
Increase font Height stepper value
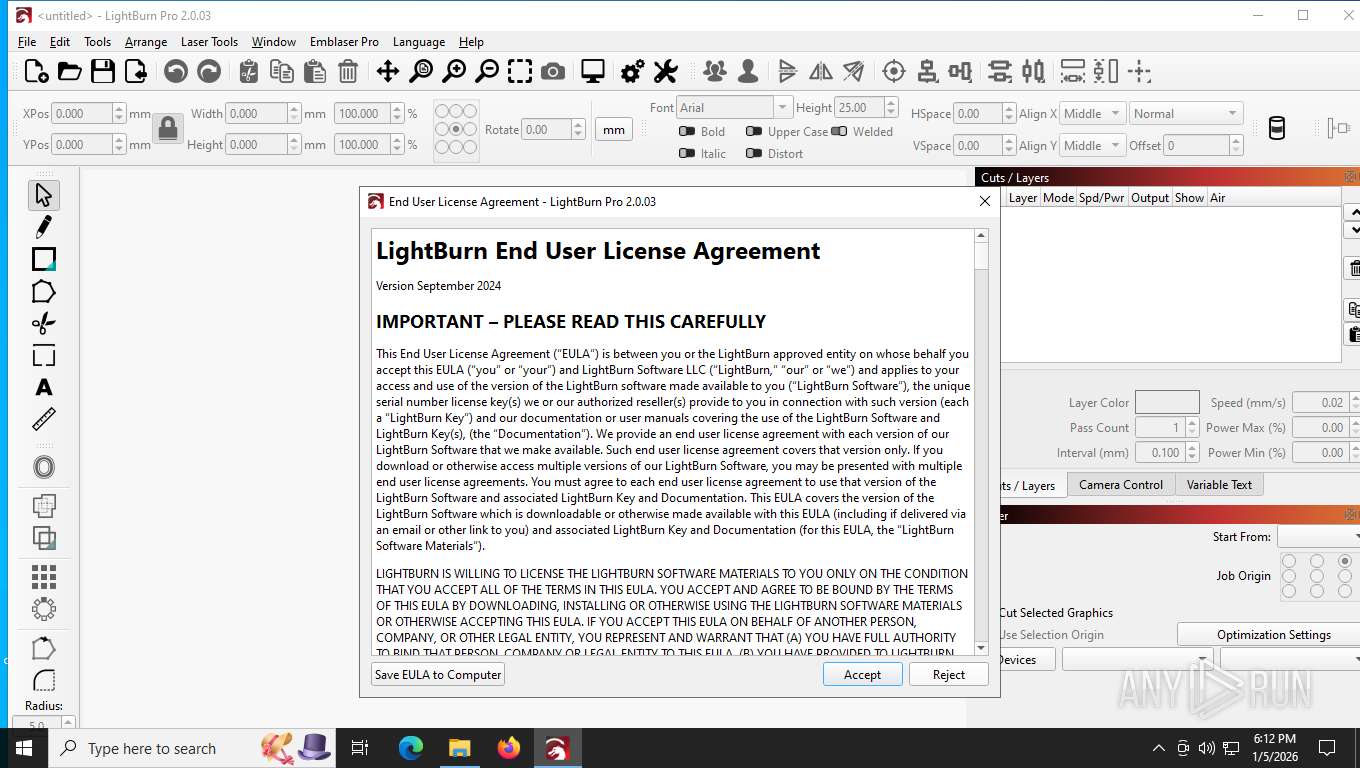point(890,102)
